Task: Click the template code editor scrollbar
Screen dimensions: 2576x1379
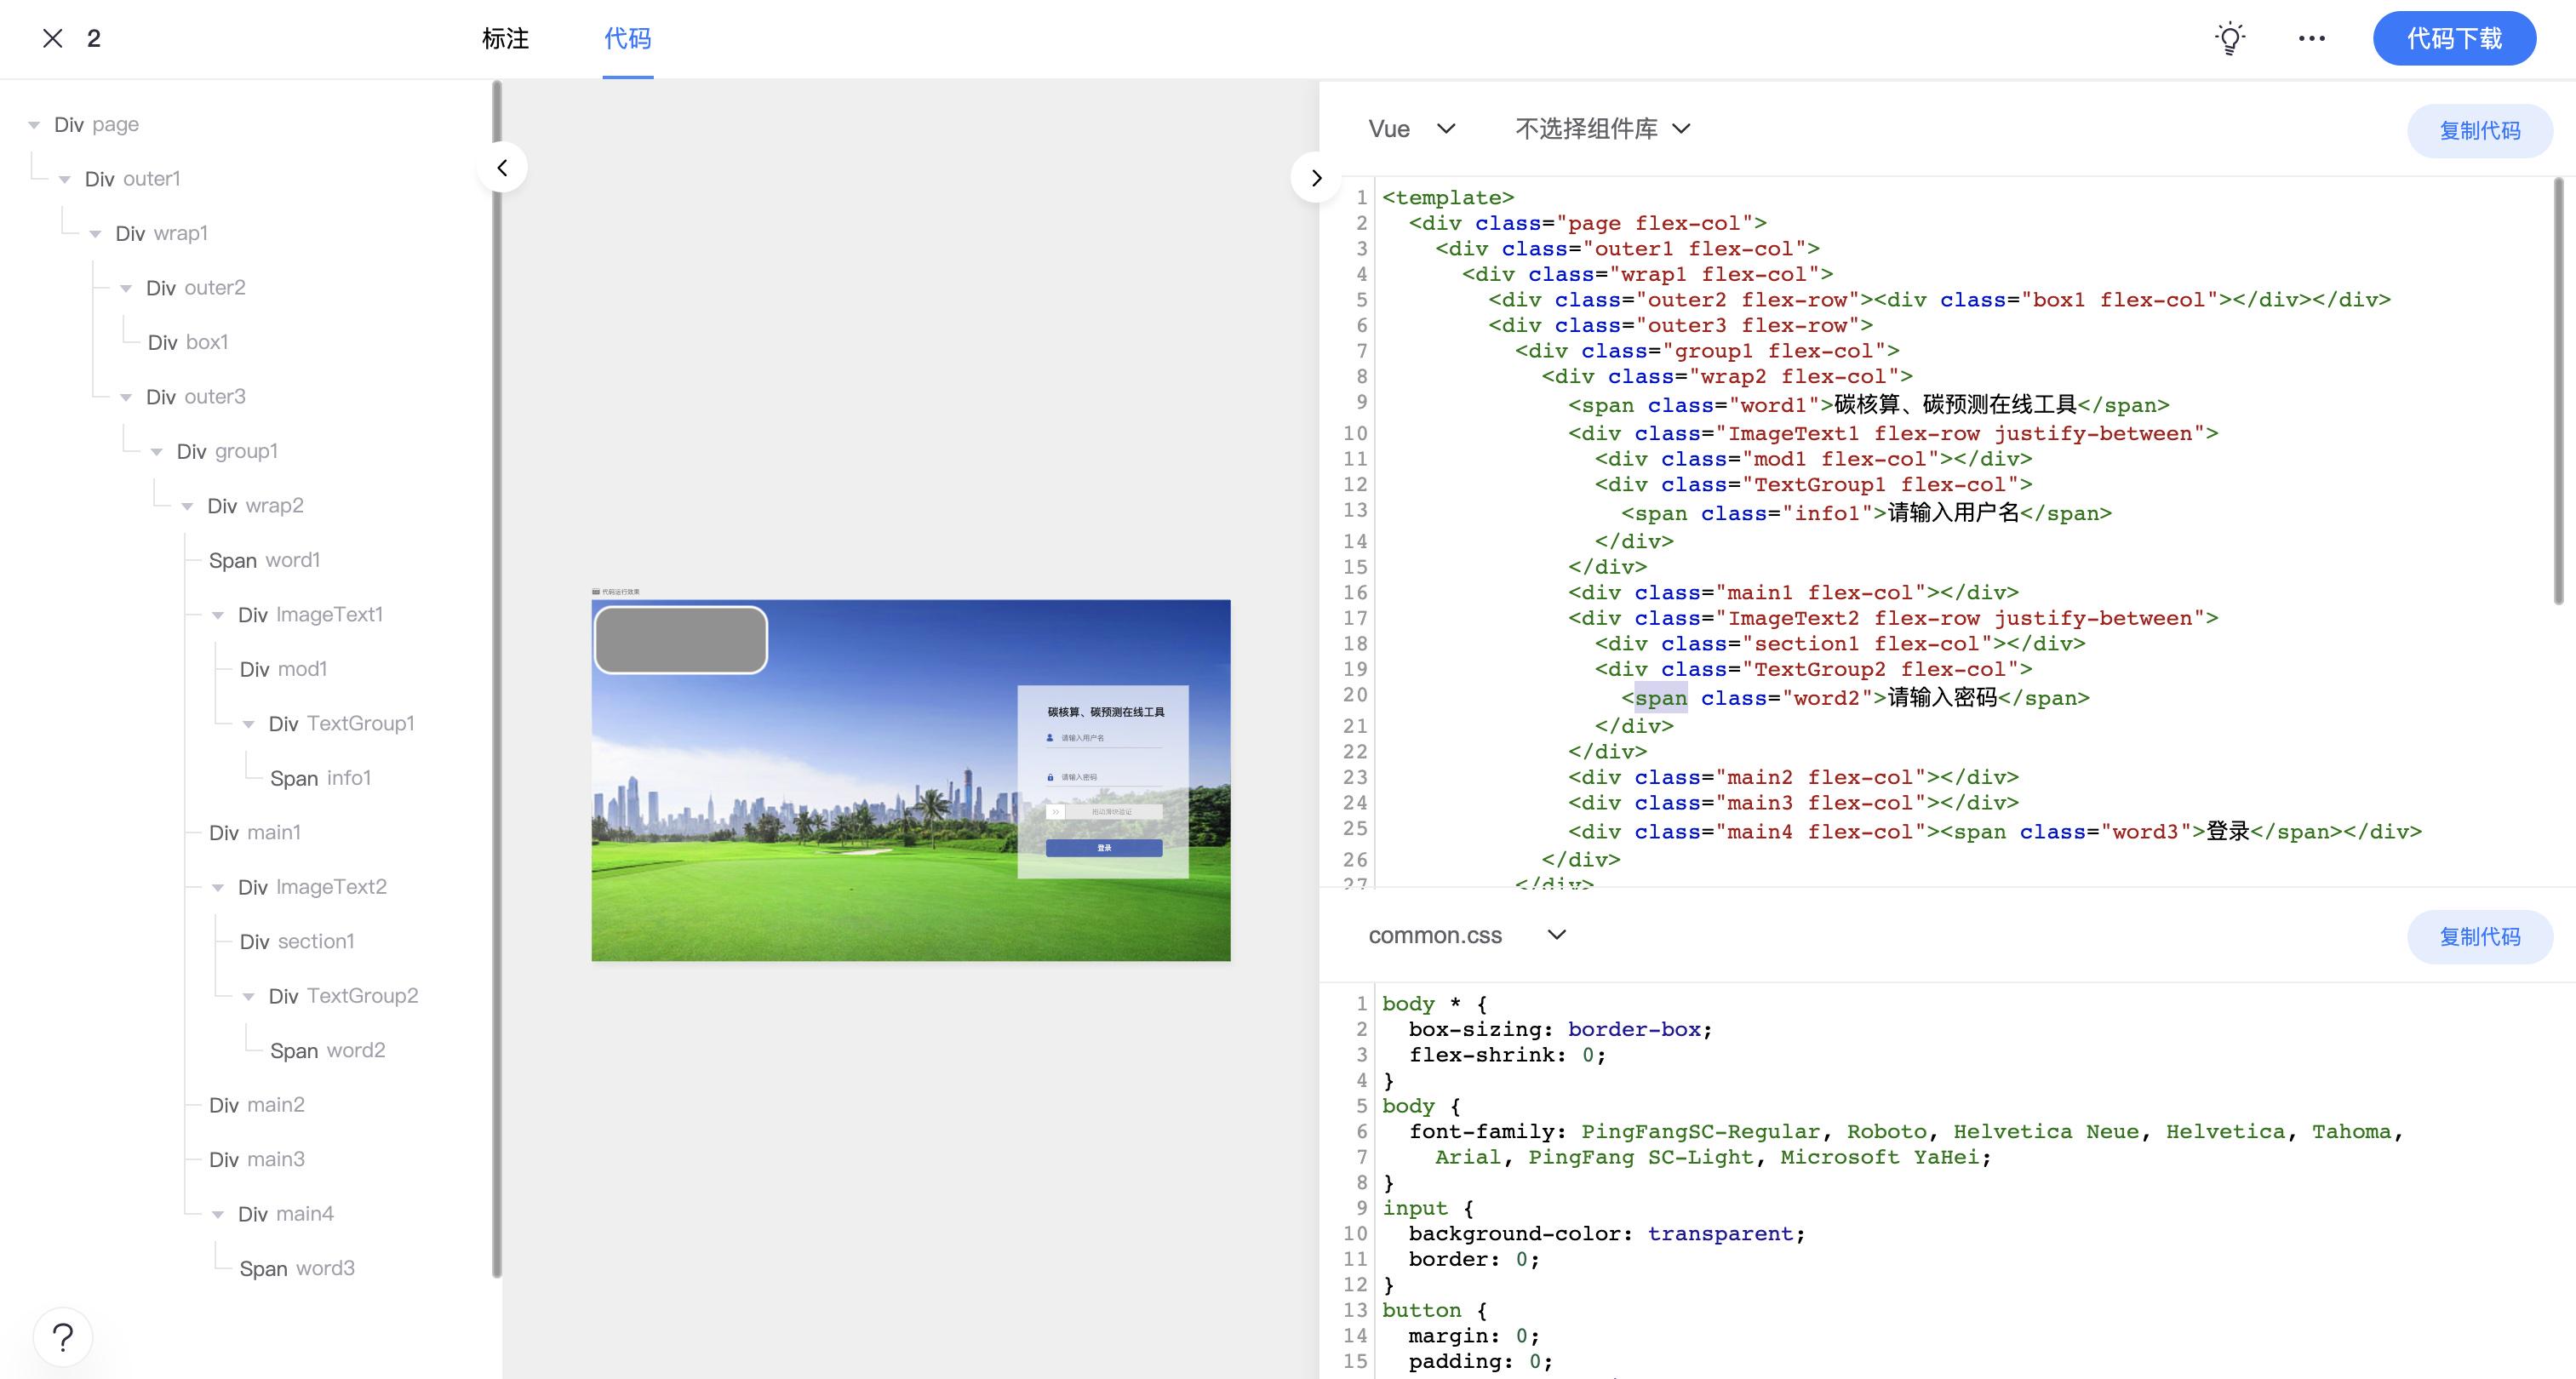Action: [2558, 390]
